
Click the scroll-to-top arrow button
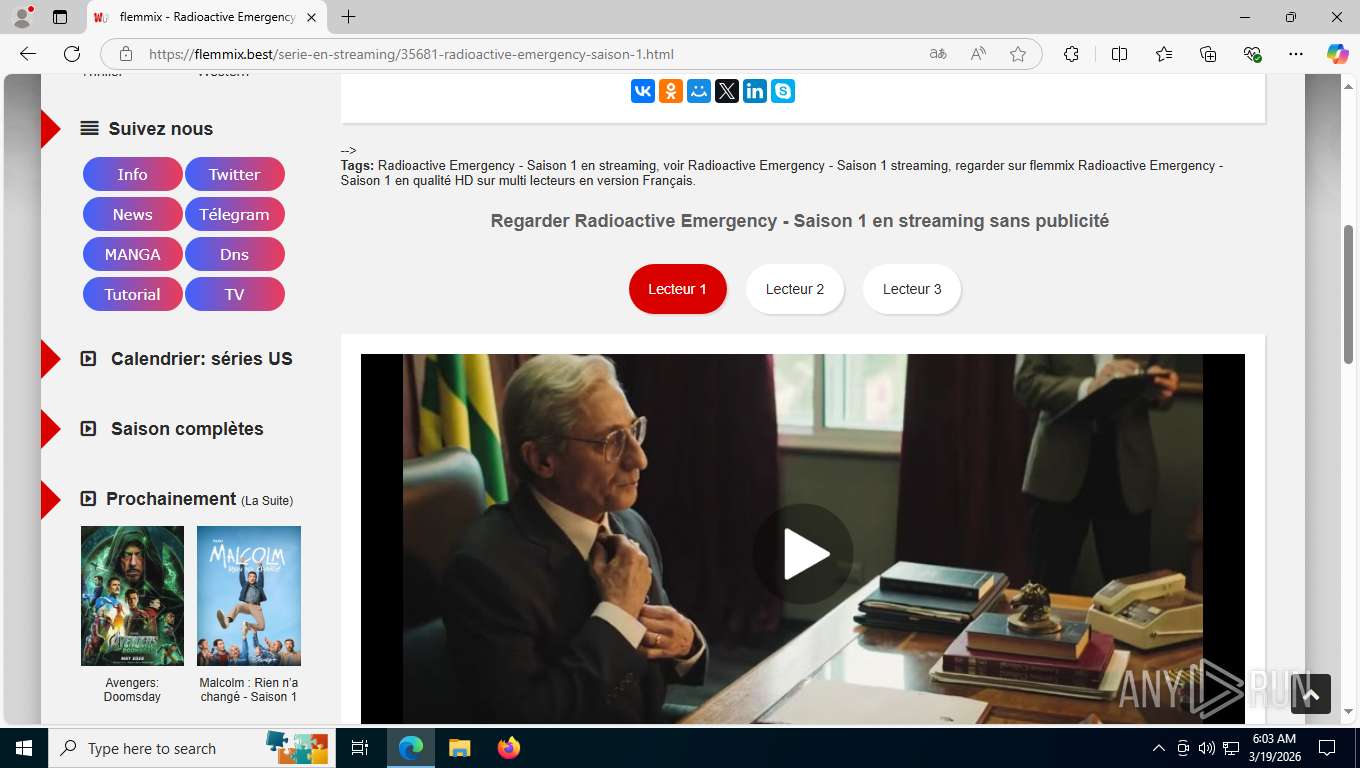1311,694
